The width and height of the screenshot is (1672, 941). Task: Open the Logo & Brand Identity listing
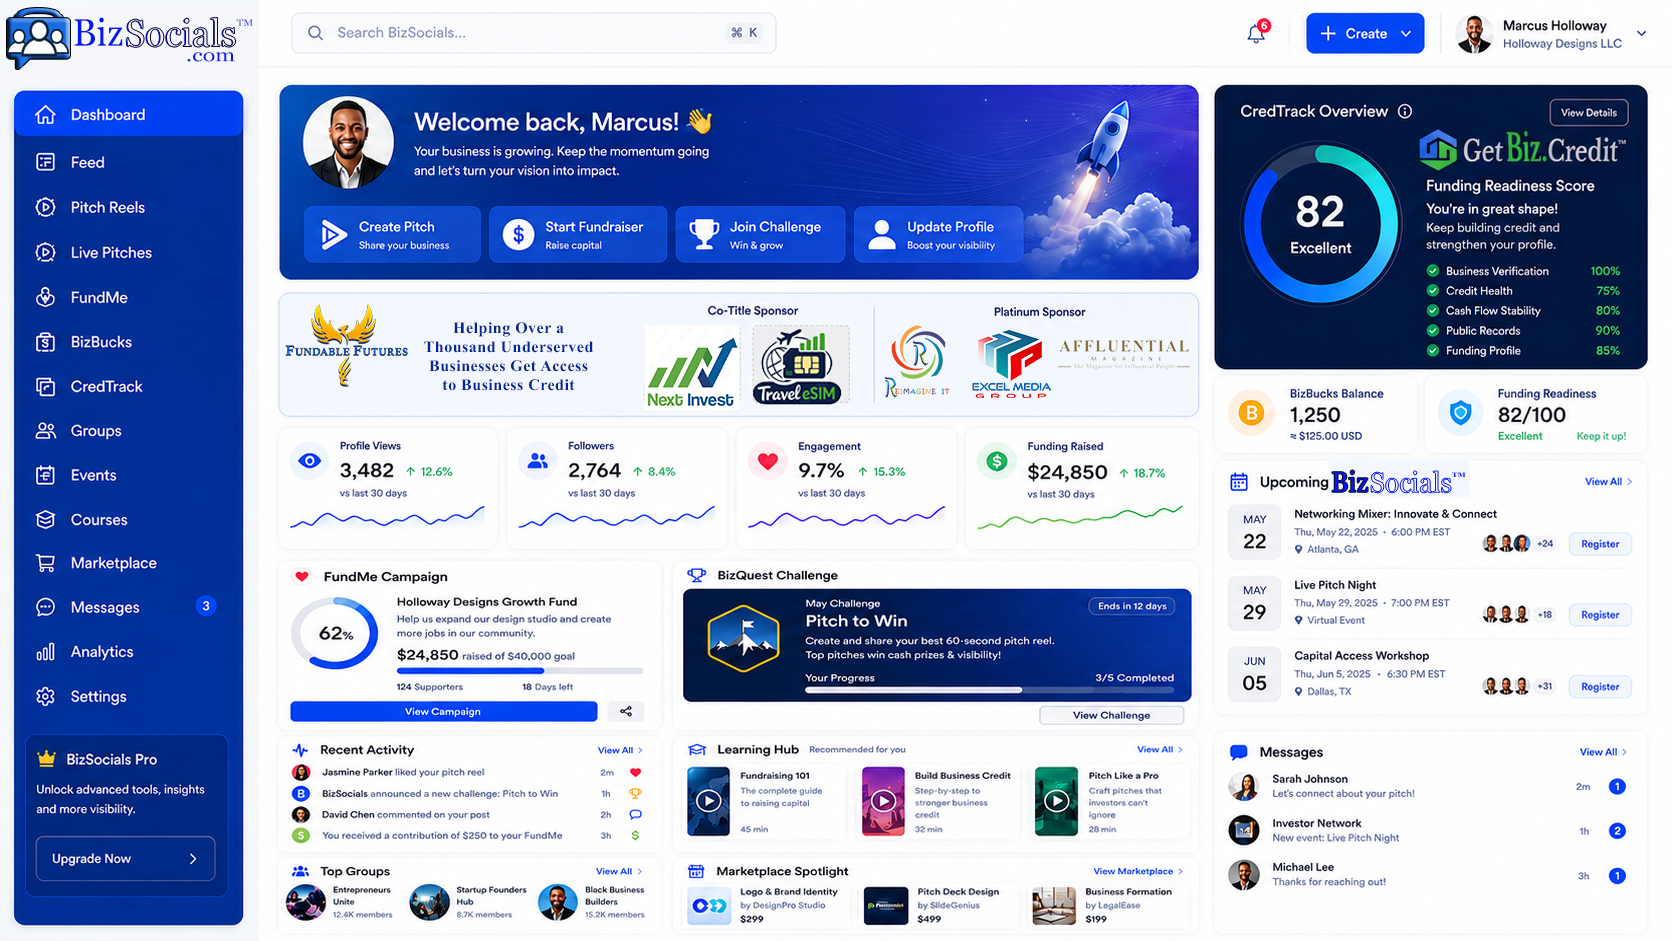[765, 905]
